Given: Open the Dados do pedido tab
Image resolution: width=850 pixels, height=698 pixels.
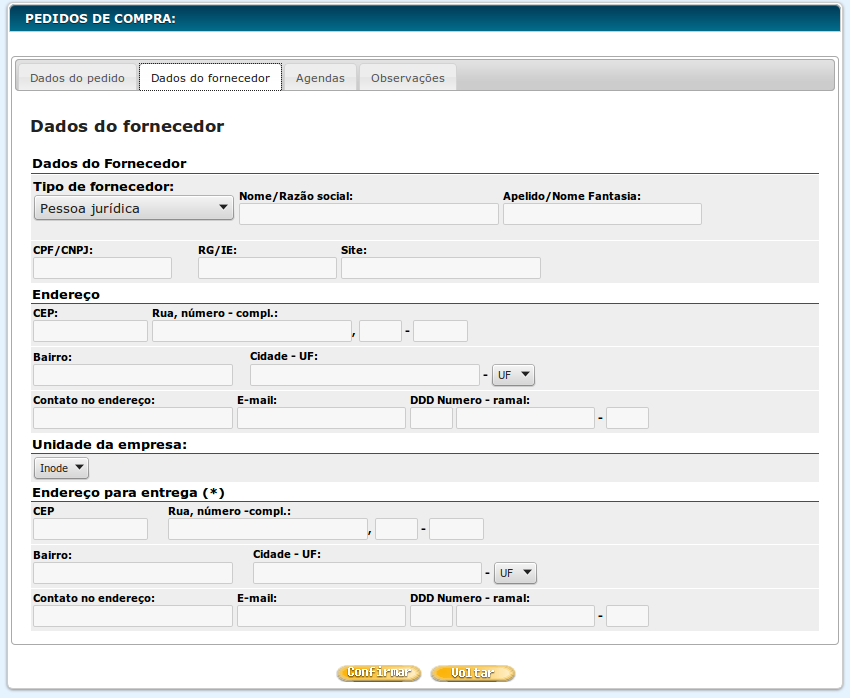Looking at the screenshot, I should click(x=77, y=78).
